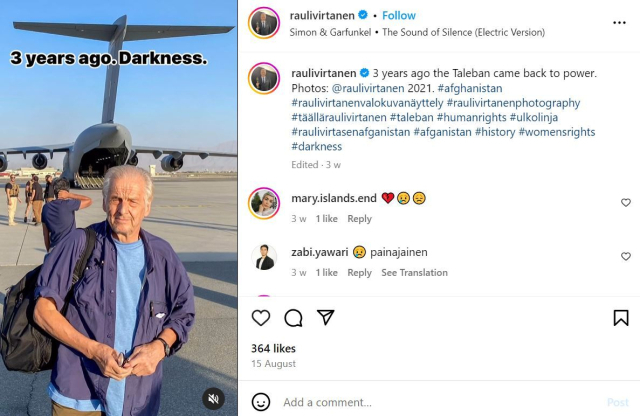
Task: Share post via paper plane icon
Action: 326,318
